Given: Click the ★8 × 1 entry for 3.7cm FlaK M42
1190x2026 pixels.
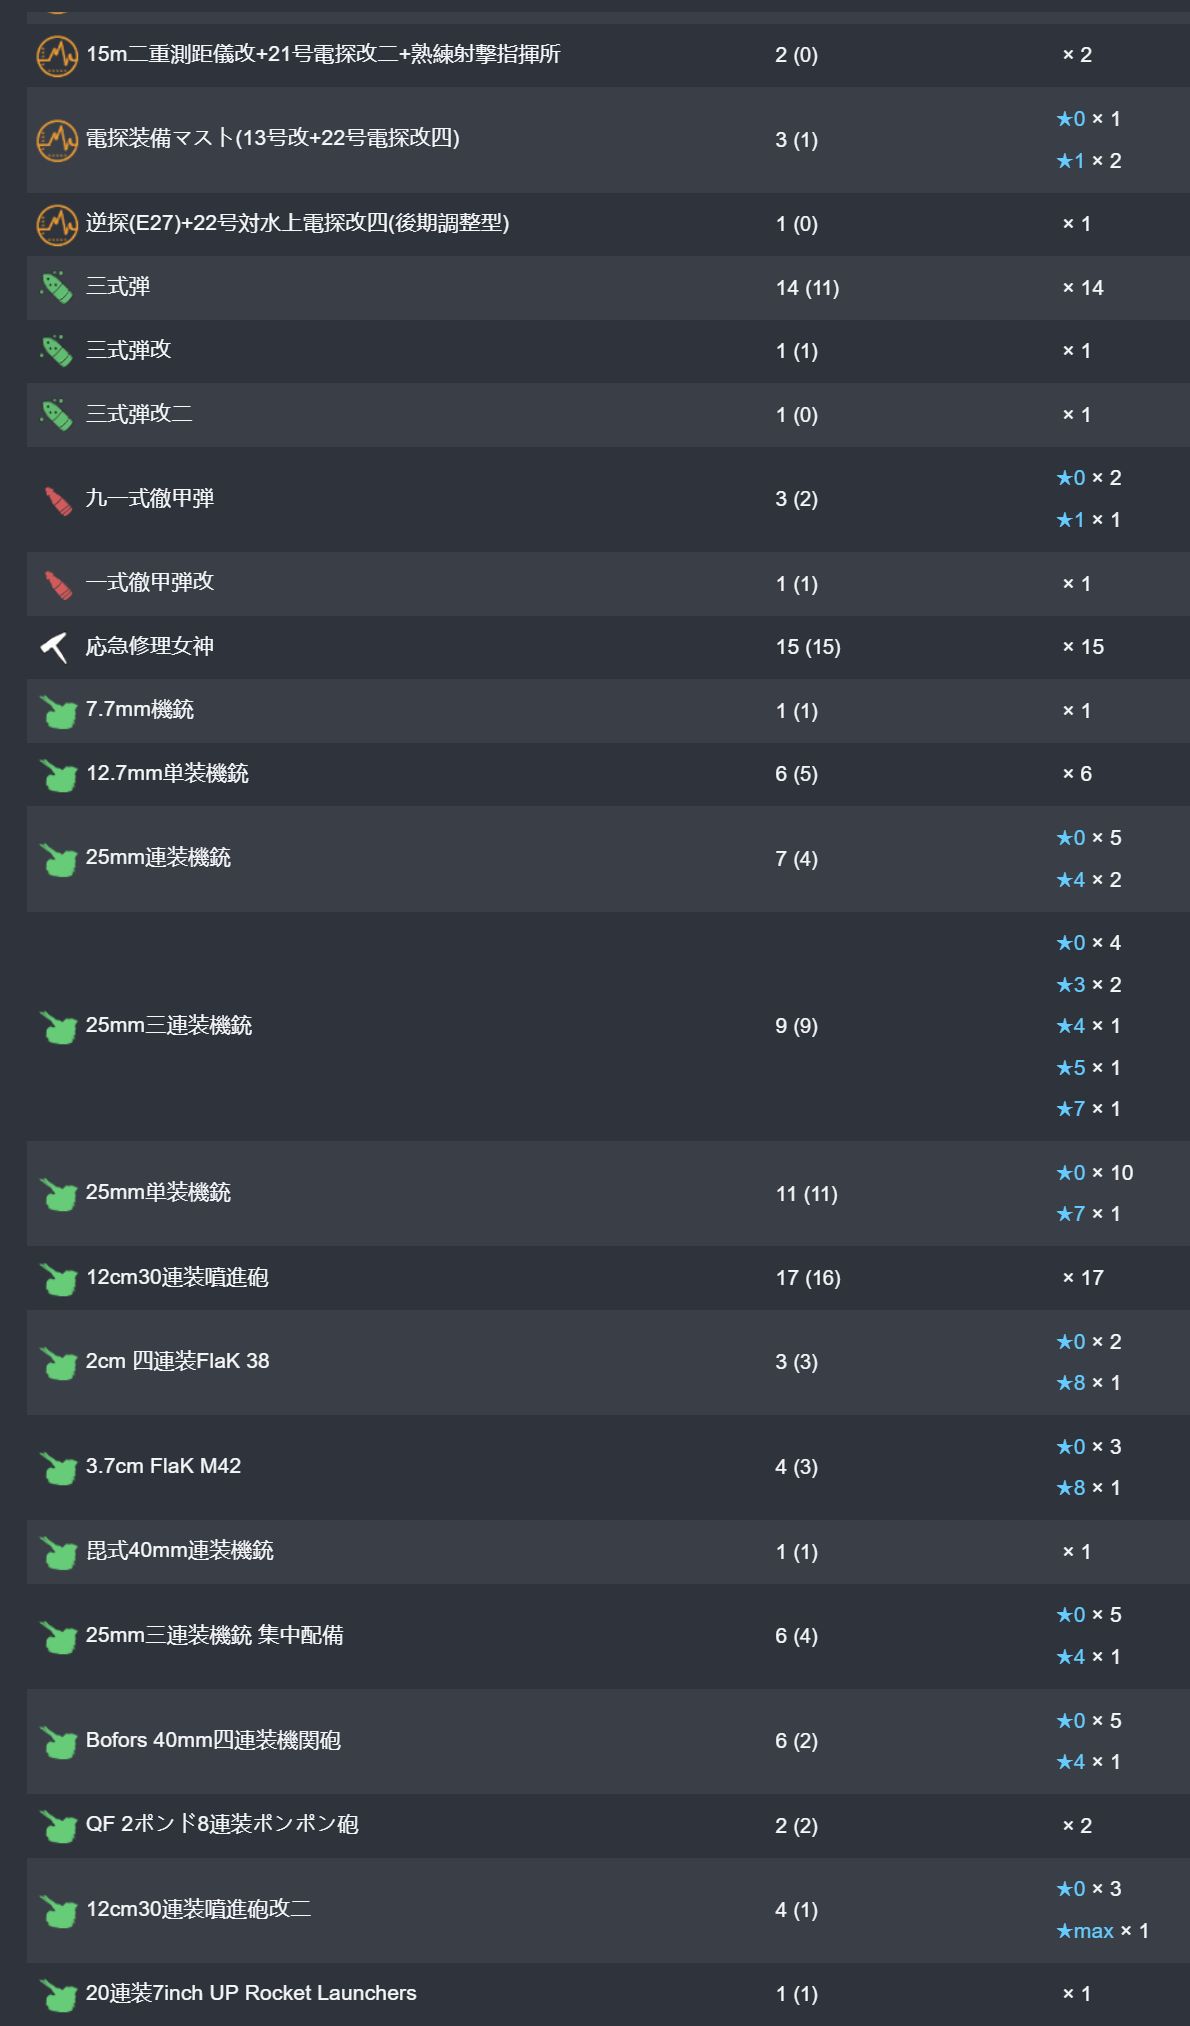Looking at the screenshot, I should pos(1088,1488).
